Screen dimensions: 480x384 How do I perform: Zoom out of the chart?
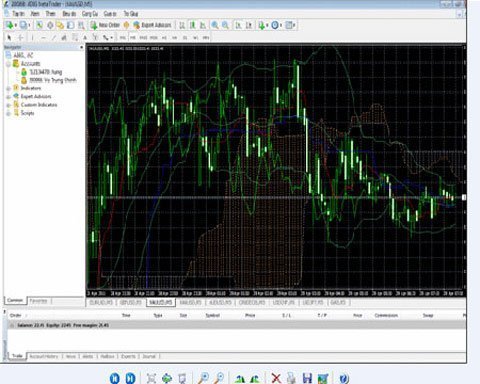tap(225, 25)
